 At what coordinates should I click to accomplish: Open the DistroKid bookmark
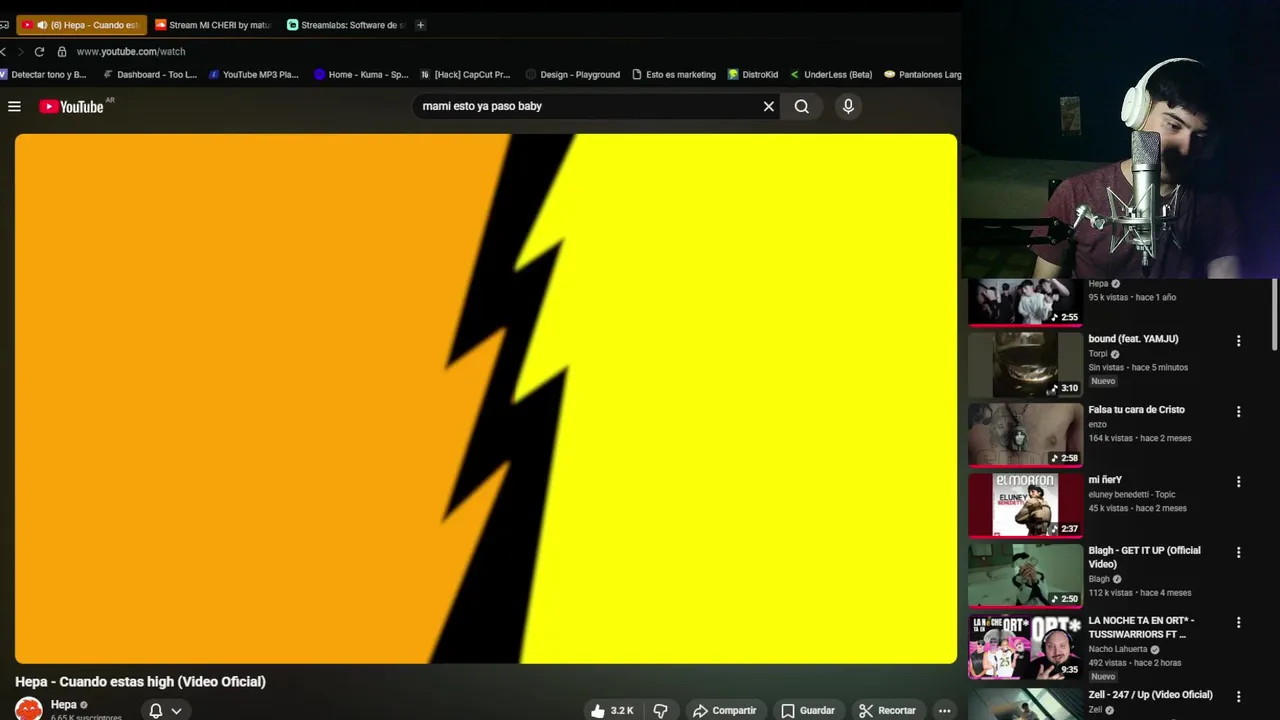(753, 74)
